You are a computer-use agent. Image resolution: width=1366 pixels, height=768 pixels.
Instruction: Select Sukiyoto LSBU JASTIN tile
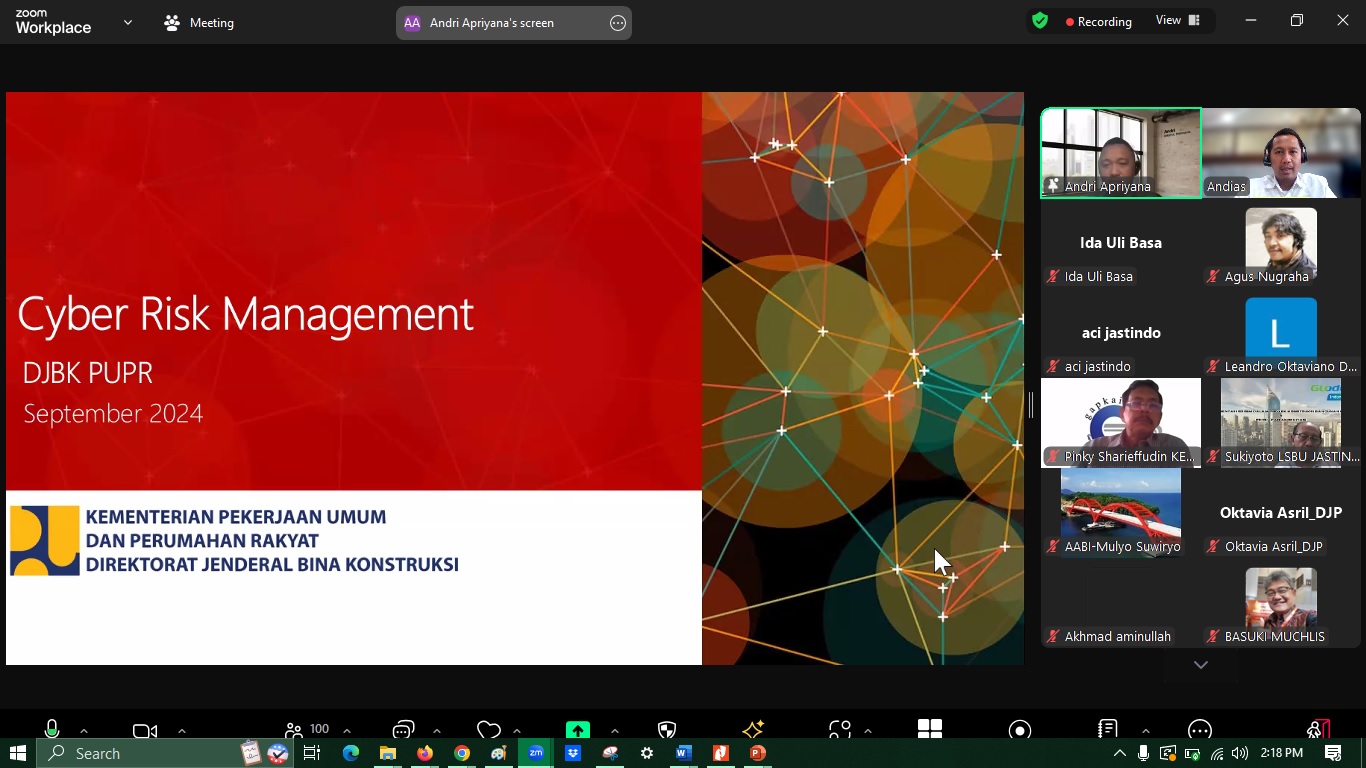1281,423
